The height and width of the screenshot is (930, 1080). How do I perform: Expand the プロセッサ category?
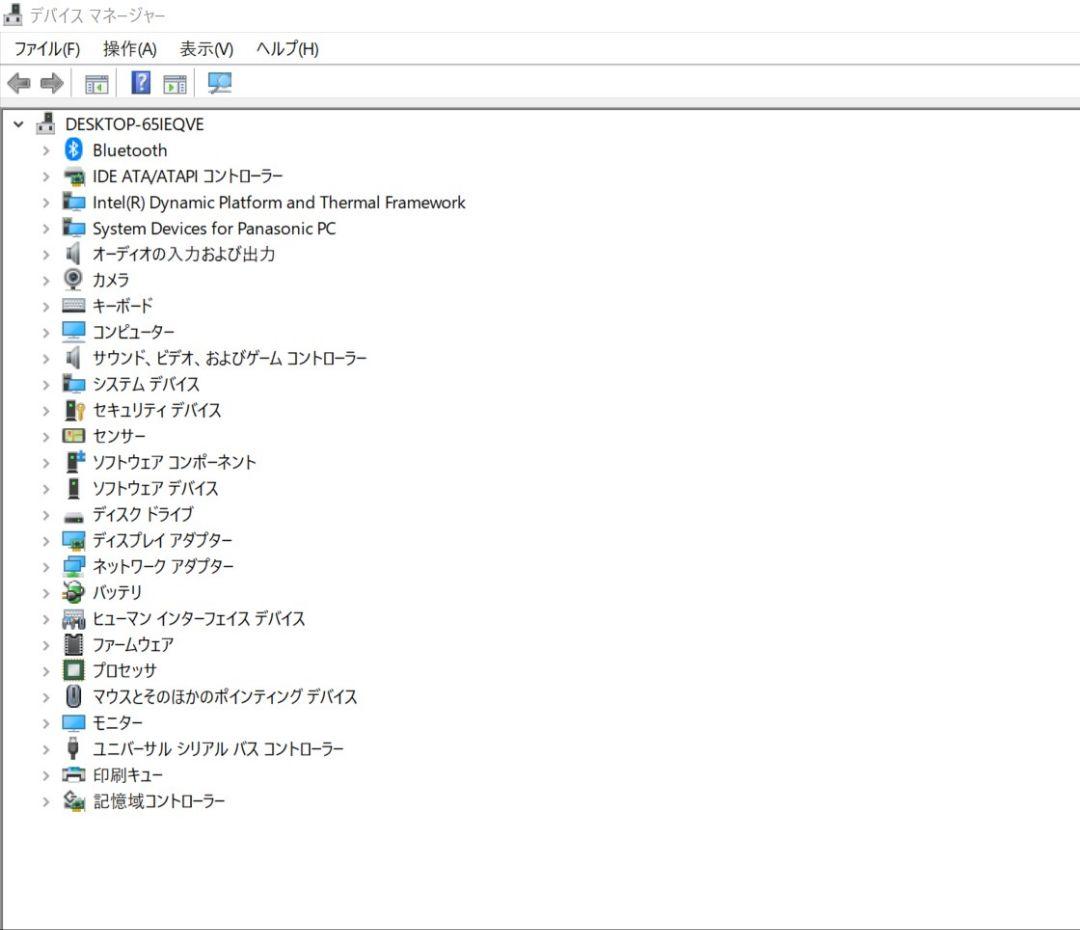46,671
